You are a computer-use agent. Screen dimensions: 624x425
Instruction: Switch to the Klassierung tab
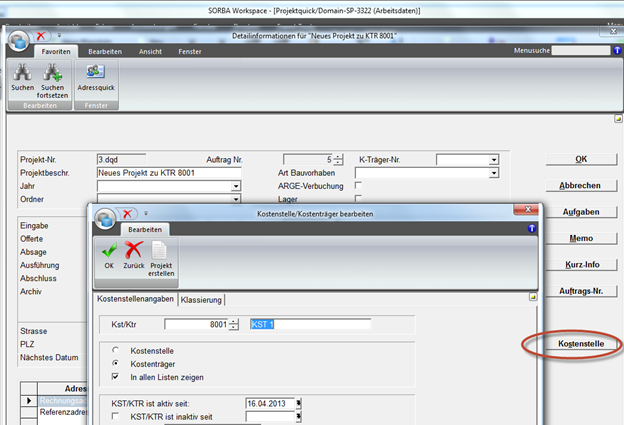[x=201, y=300]
